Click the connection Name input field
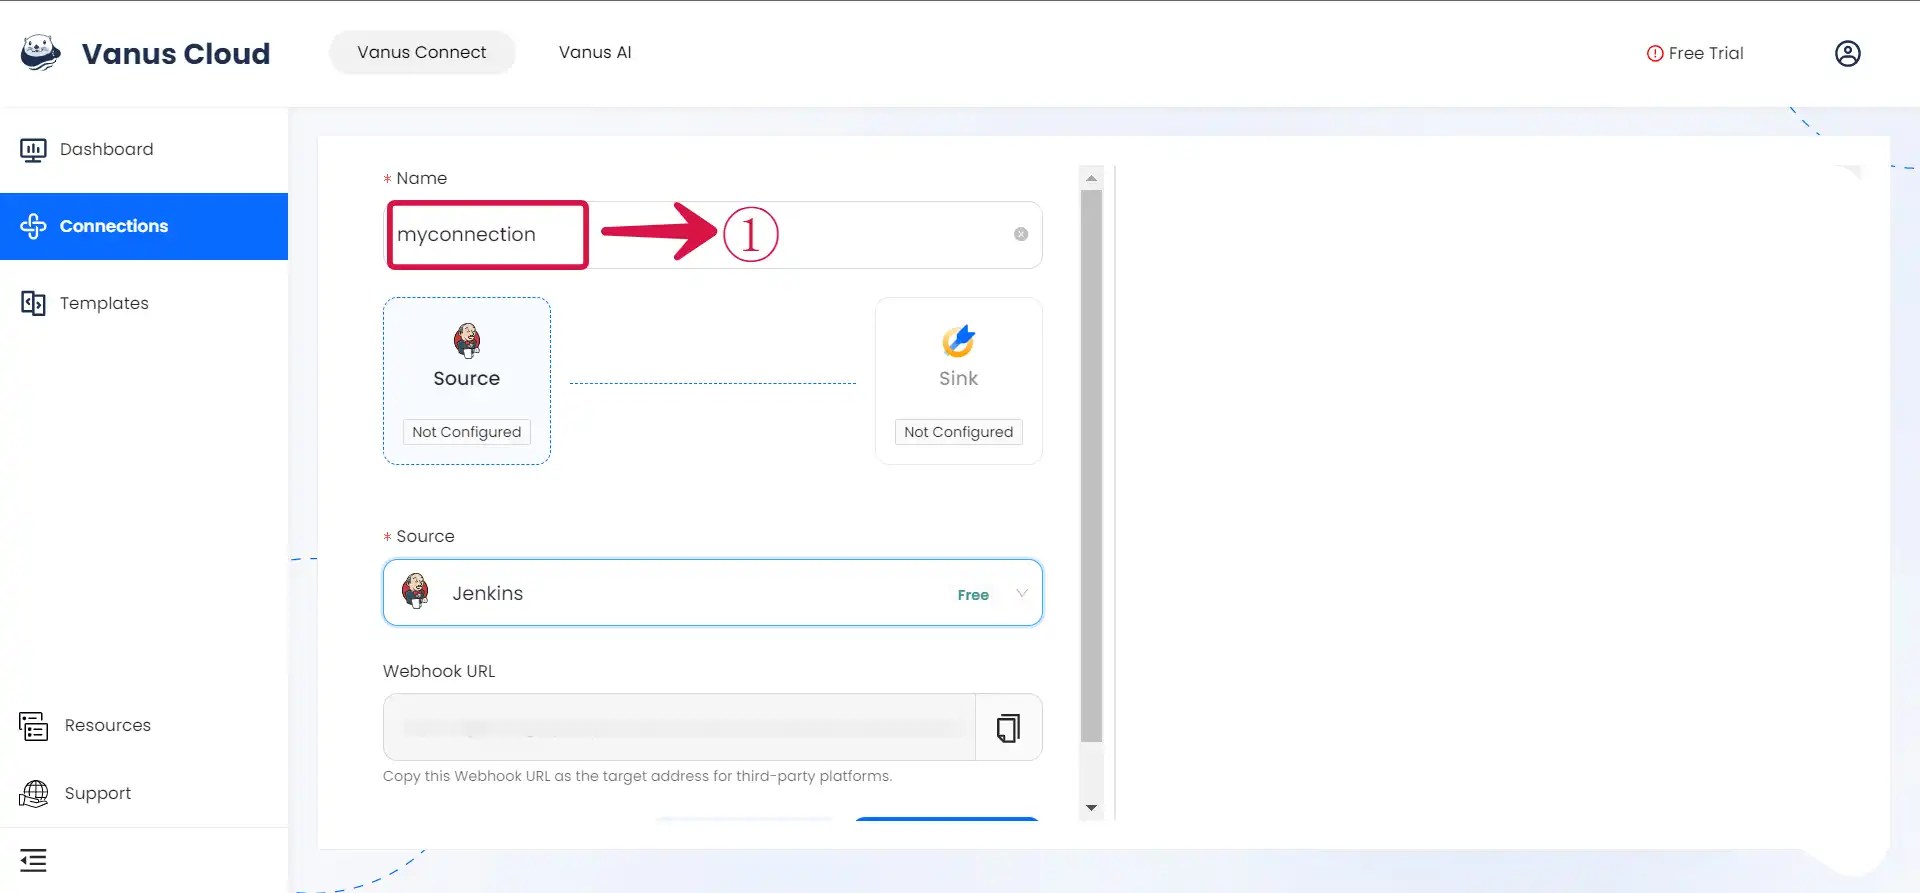 tap(712, 235)
